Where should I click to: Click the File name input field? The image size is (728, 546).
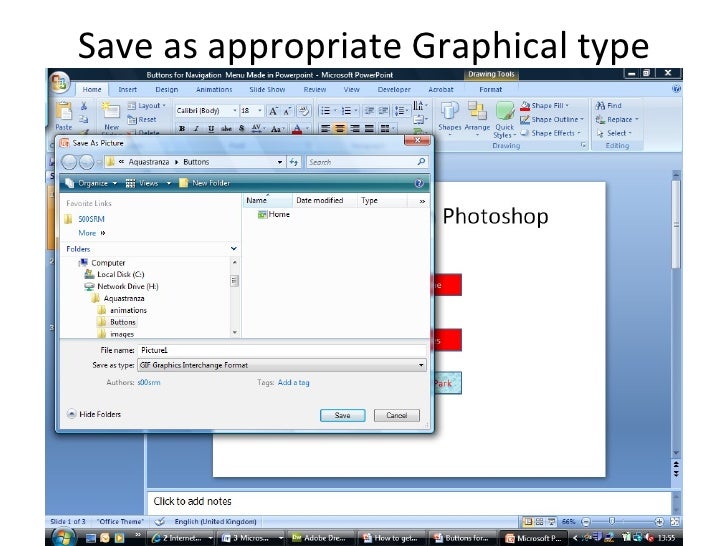(x=282, y=351)
